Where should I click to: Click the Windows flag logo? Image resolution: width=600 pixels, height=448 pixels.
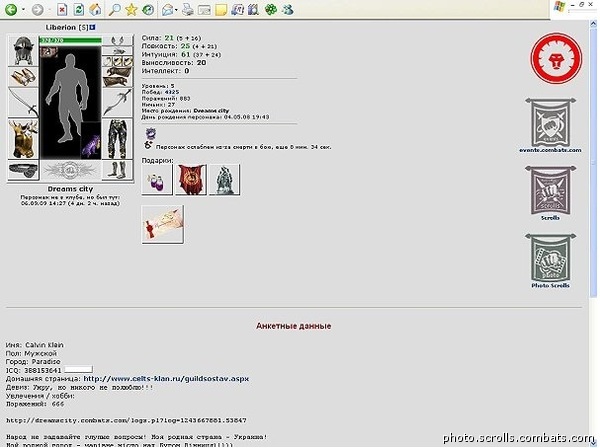point(559,7)
